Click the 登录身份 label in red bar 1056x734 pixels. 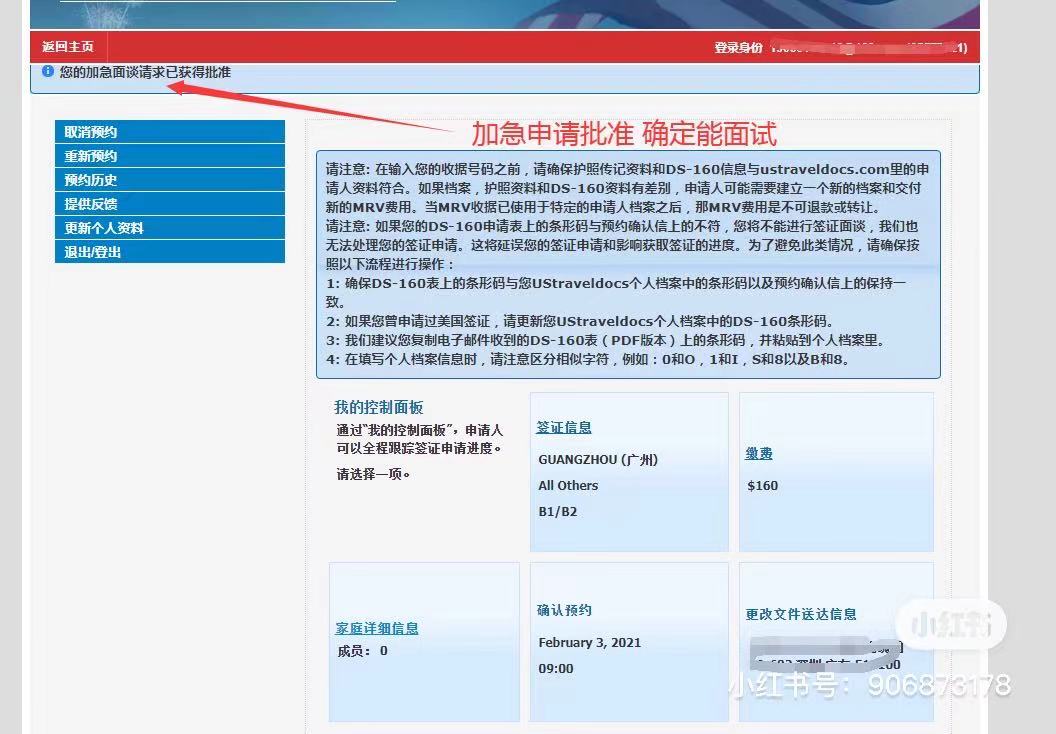[738, 48]
